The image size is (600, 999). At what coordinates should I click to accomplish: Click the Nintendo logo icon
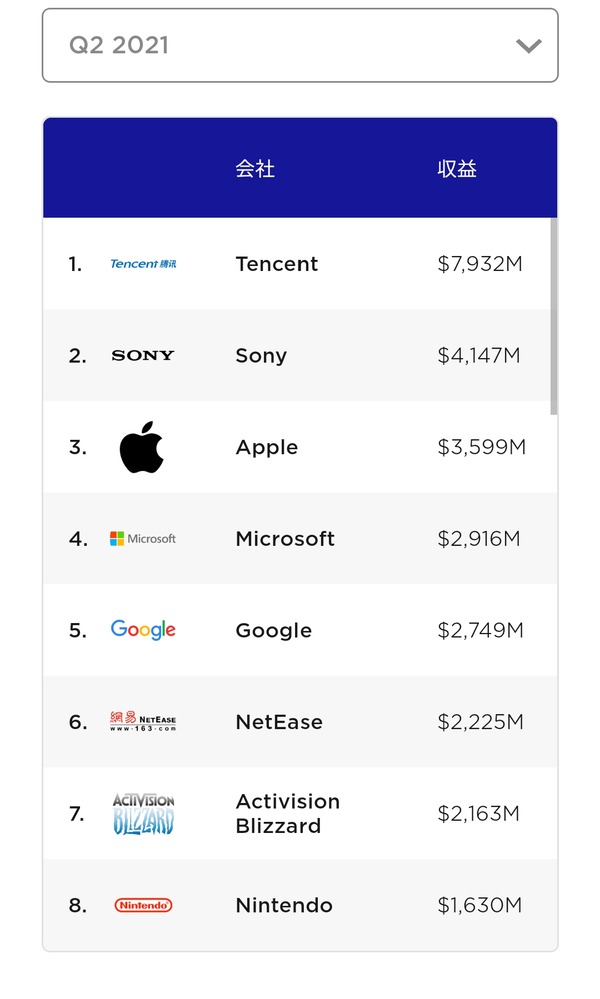pyautogui.click(x=143, y=905)
